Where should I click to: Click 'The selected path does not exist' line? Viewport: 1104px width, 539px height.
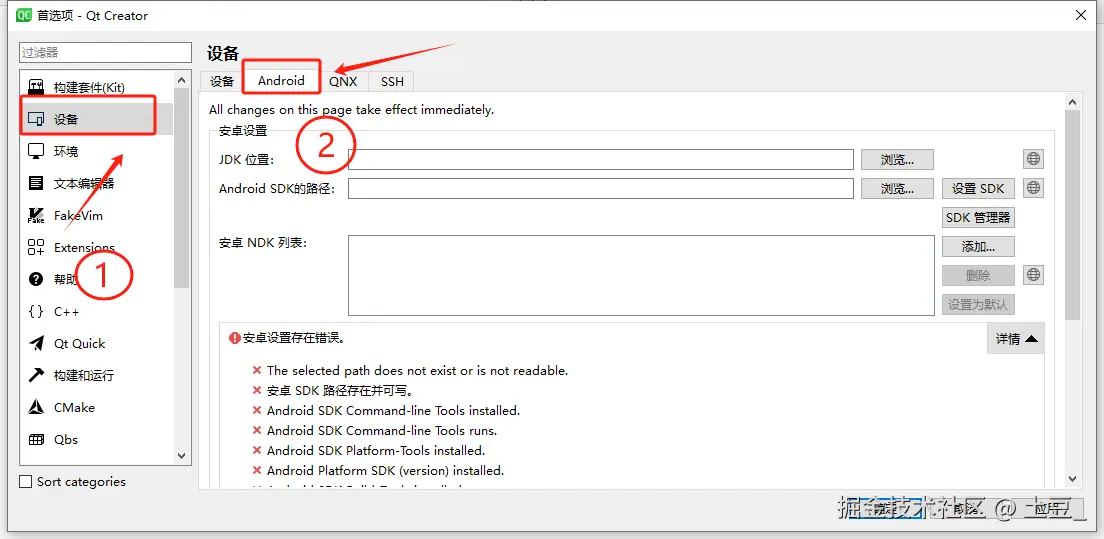[x=418, y=371]
